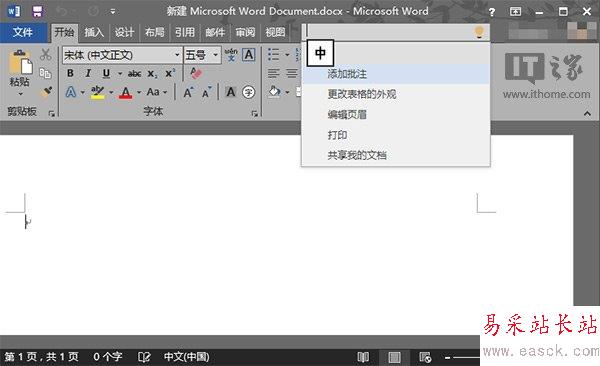The width and height of the screenshot is (600, 366).
Task: Choose 共享我的文档 from suggestions
Action: [396, 155]
